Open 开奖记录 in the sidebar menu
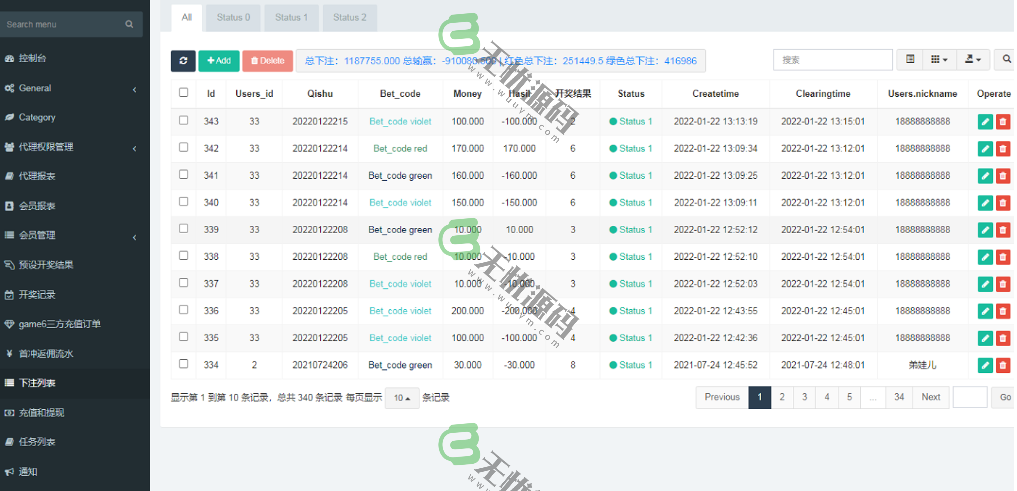1017x491 pixels. pyautogui.click(x=37, y=295)
